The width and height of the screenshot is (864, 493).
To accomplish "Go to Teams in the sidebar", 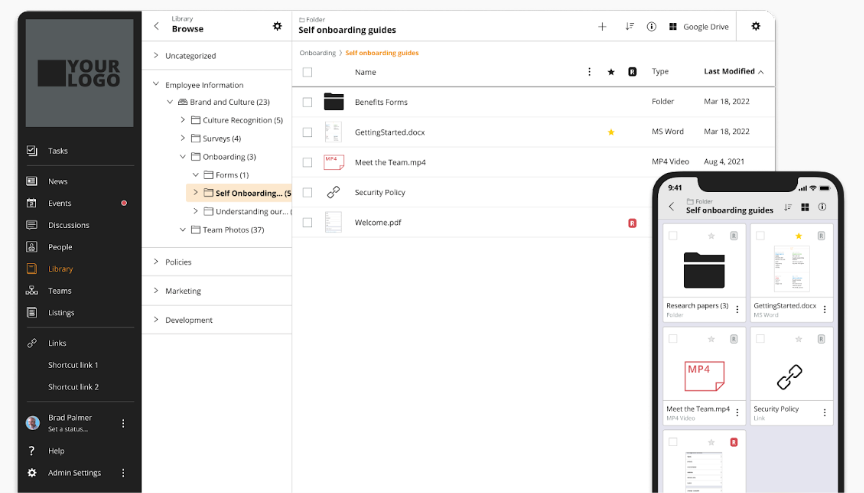I will (x=59, y=291).
